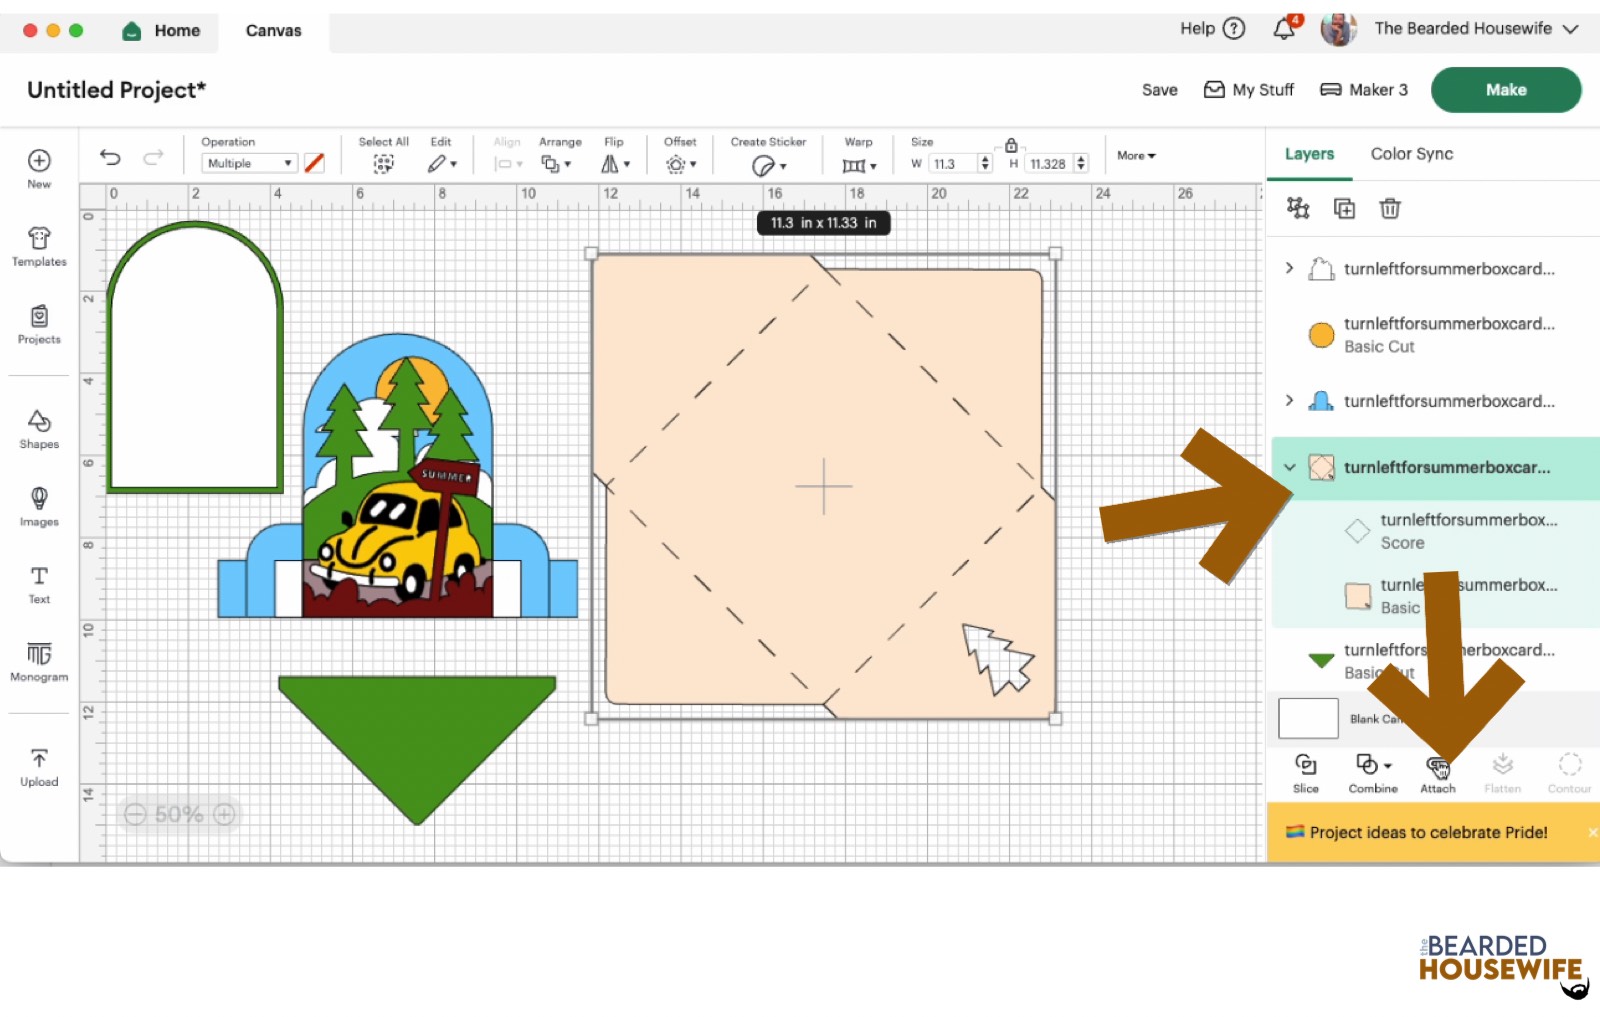Open notifications bell
Image resolution: width=1600 pixels, height=1017 pixels.
pyautogui.click(x=1285, y=28)
